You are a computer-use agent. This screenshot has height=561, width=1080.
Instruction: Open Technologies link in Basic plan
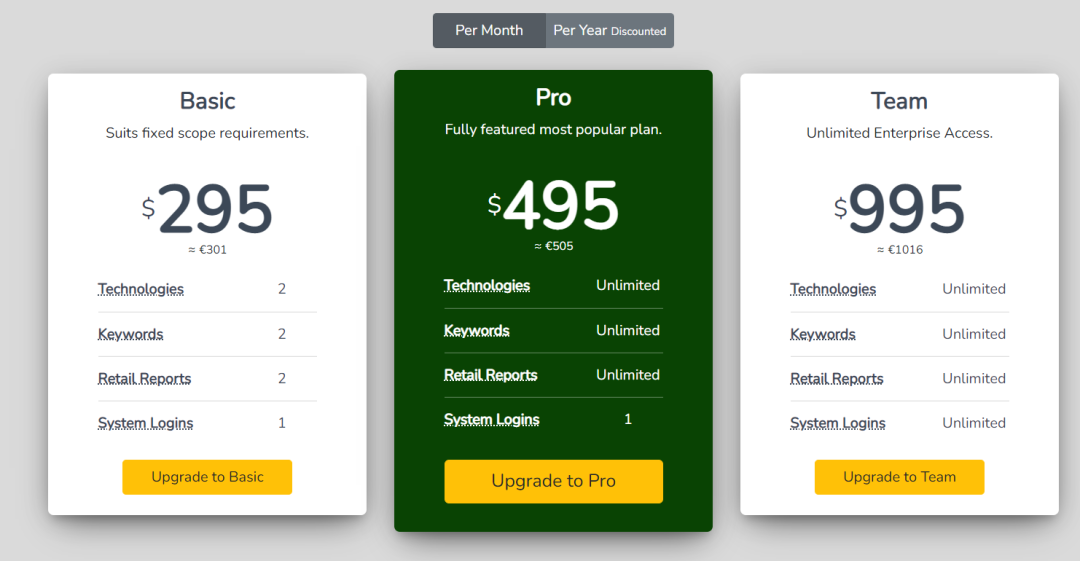coord(141,289)
